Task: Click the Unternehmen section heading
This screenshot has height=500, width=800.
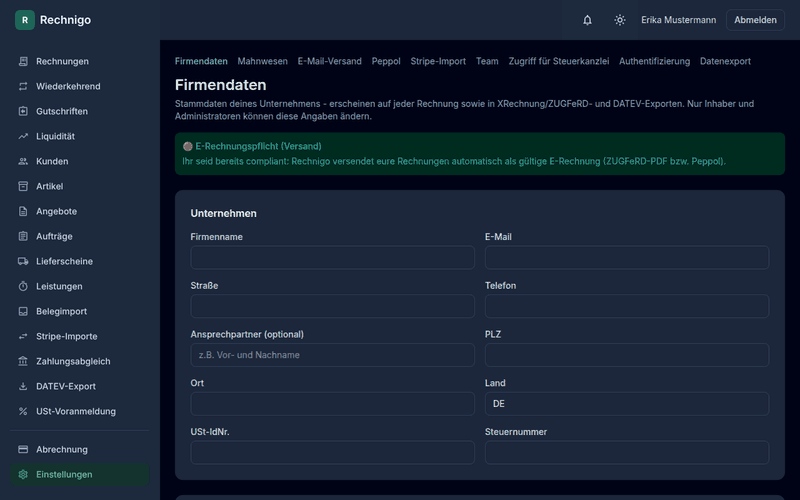Action: click(x=223, y=213)
